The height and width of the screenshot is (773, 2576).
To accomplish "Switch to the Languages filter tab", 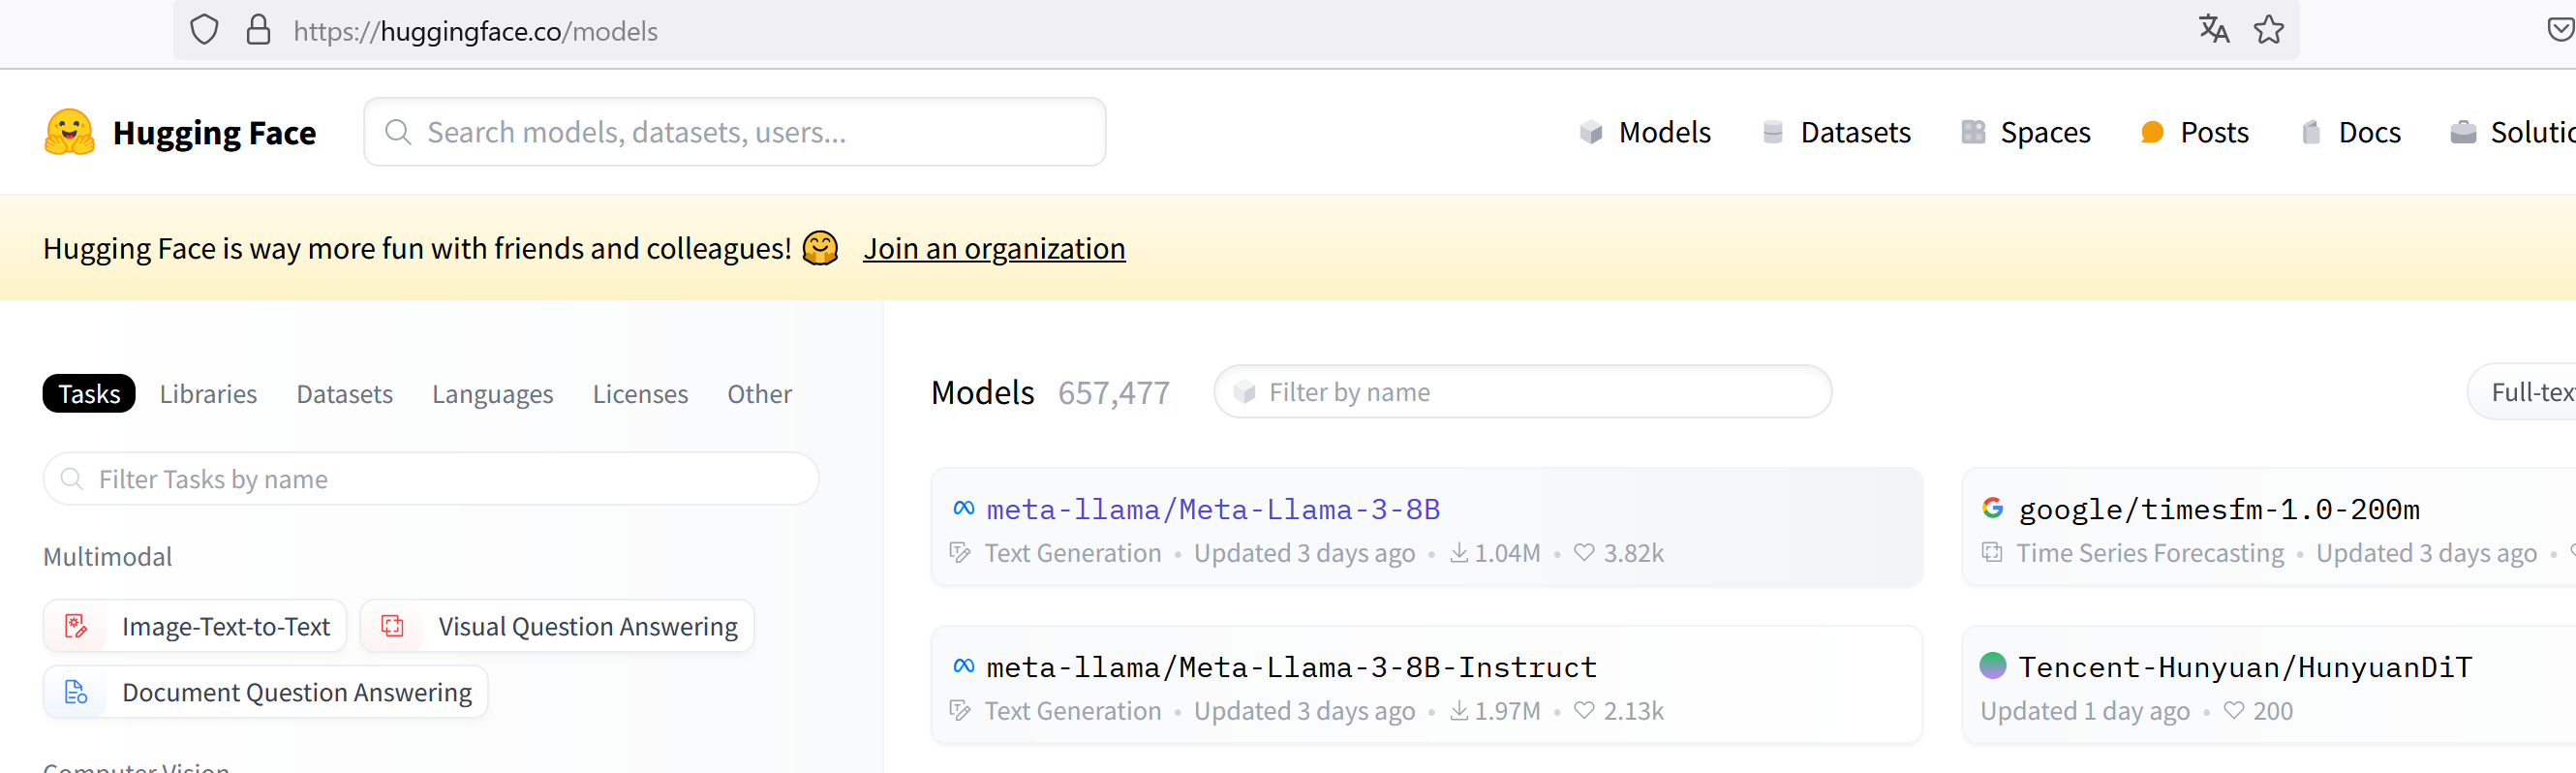I will (x=492, y=393).
